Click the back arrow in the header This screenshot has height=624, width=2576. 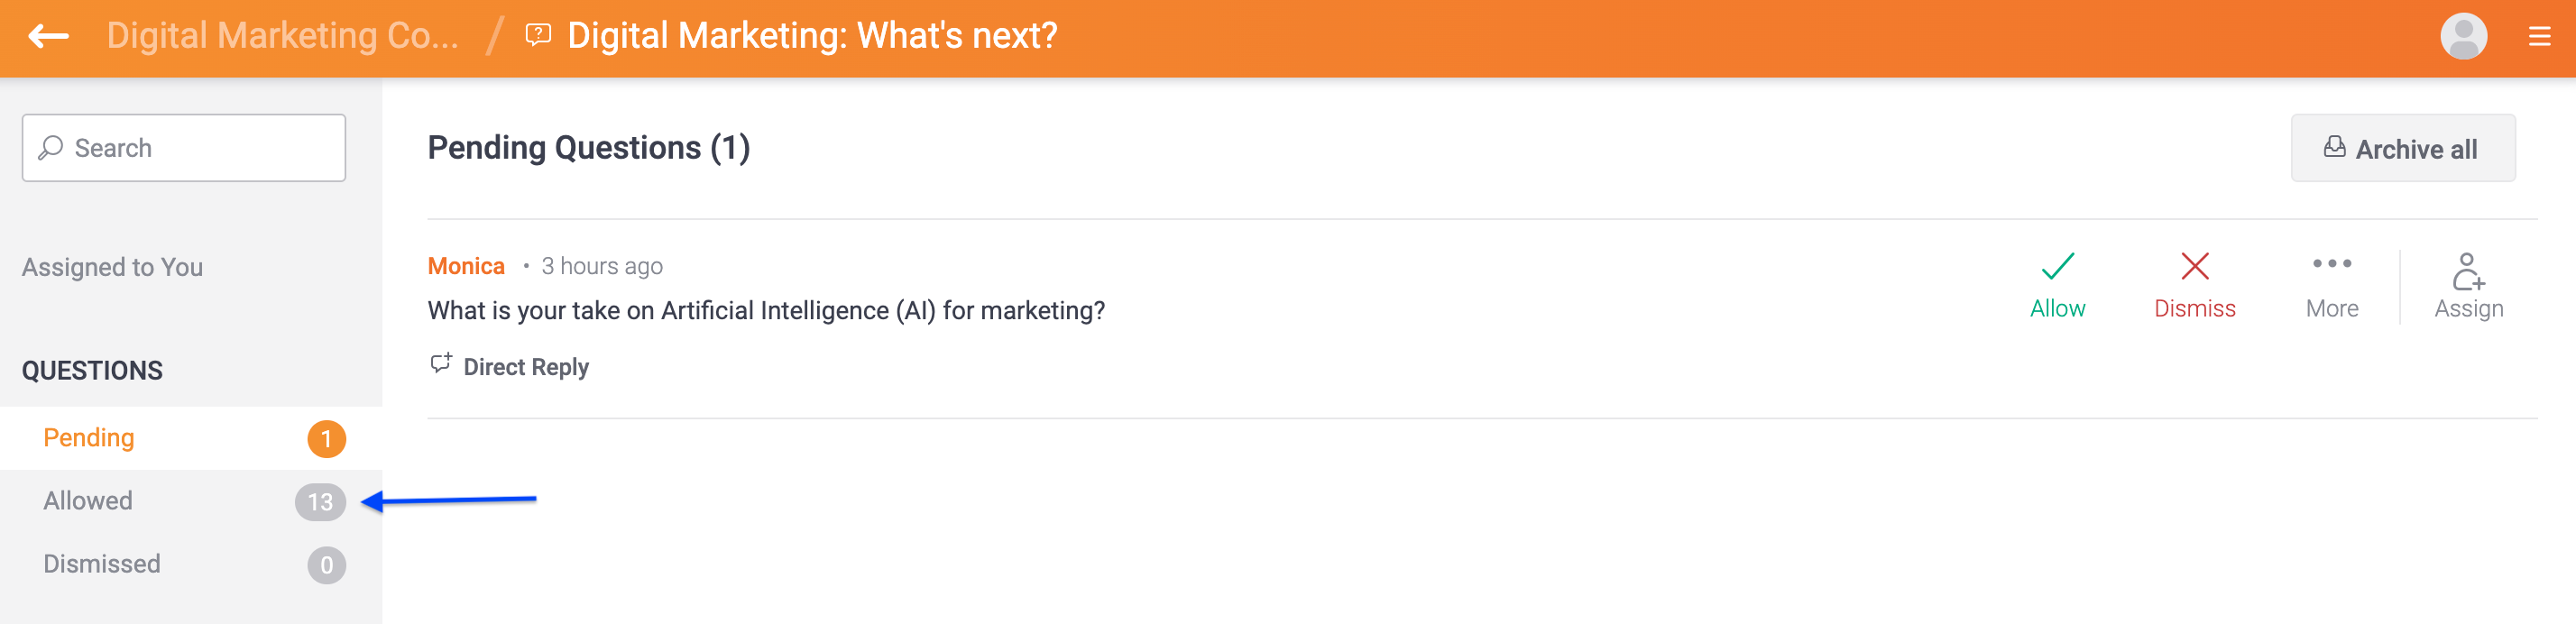[45, 37]
